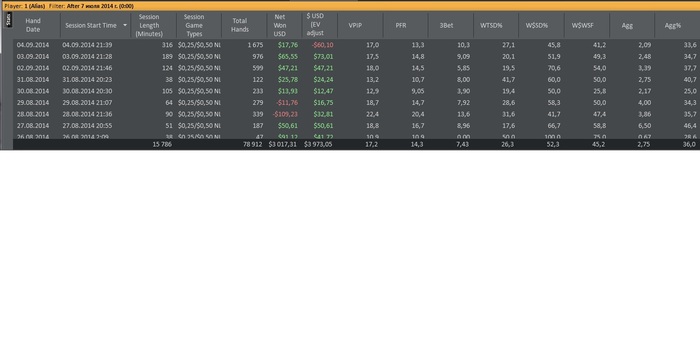
Task: Click session start time 04.09.2014 21:39
Action: coord(87,45)
